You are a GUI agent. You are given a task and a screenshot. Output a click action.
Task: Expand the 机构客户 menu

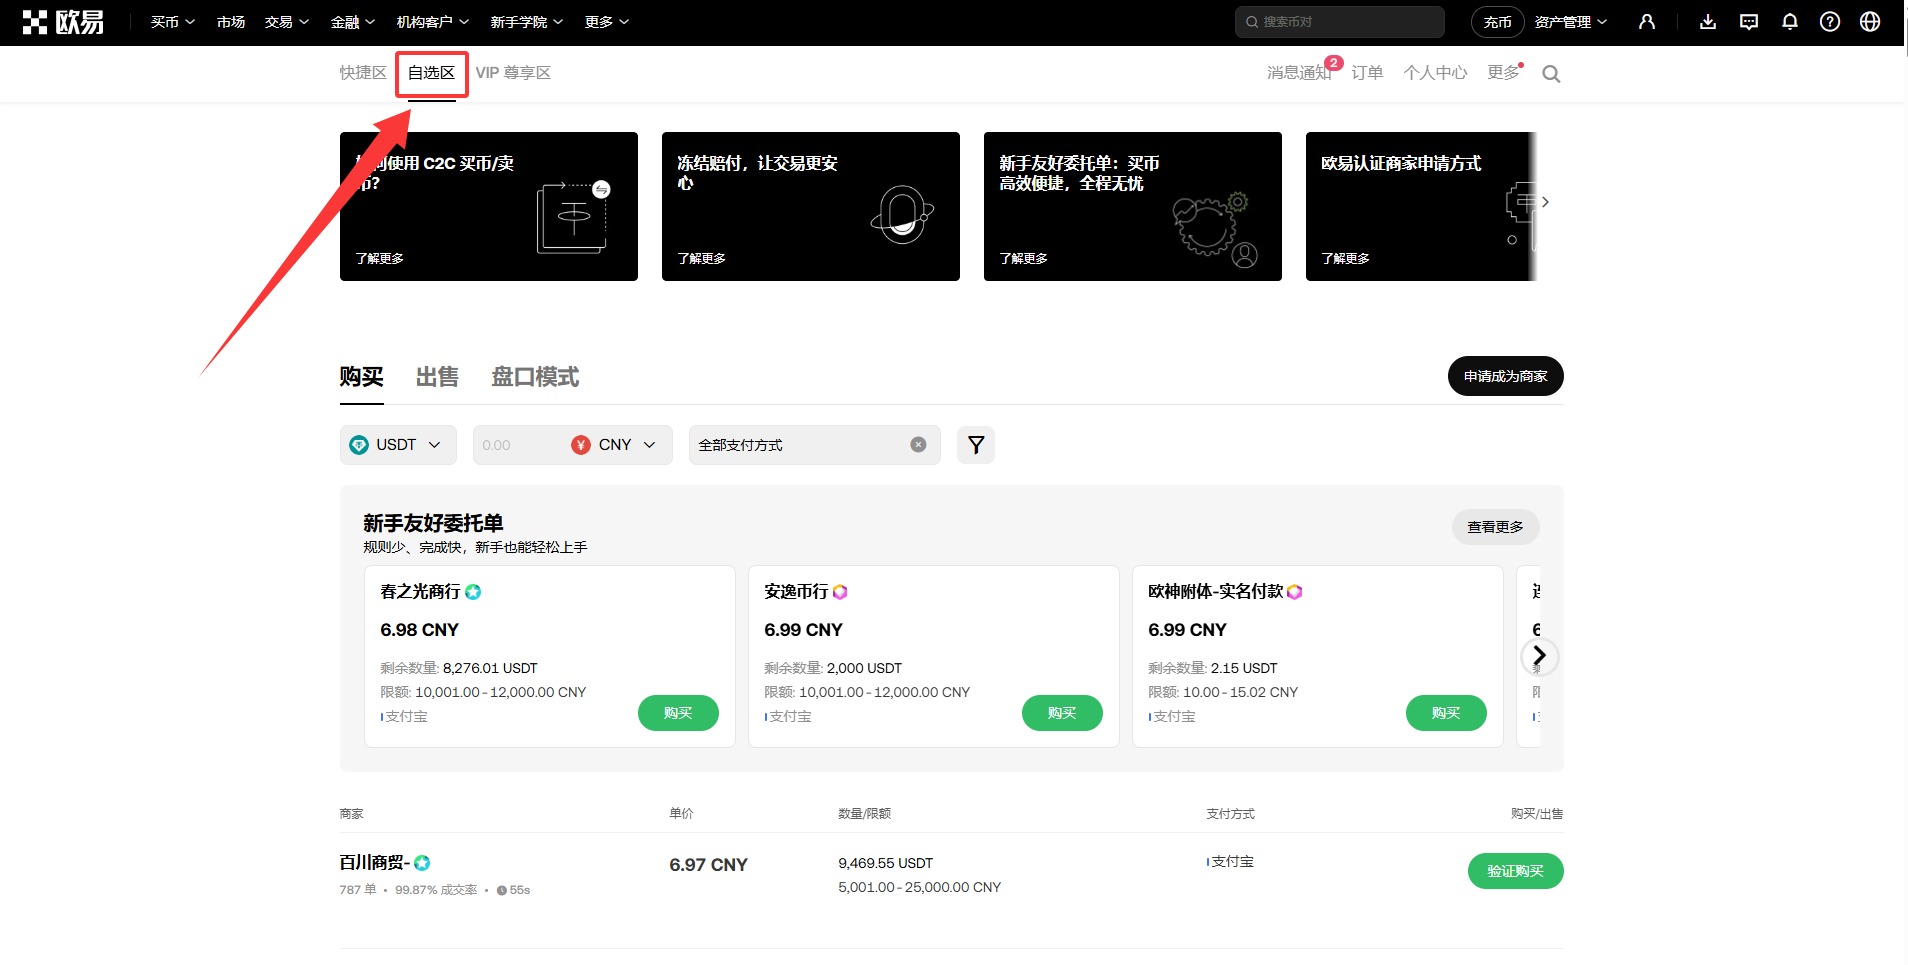coord(433,22)
